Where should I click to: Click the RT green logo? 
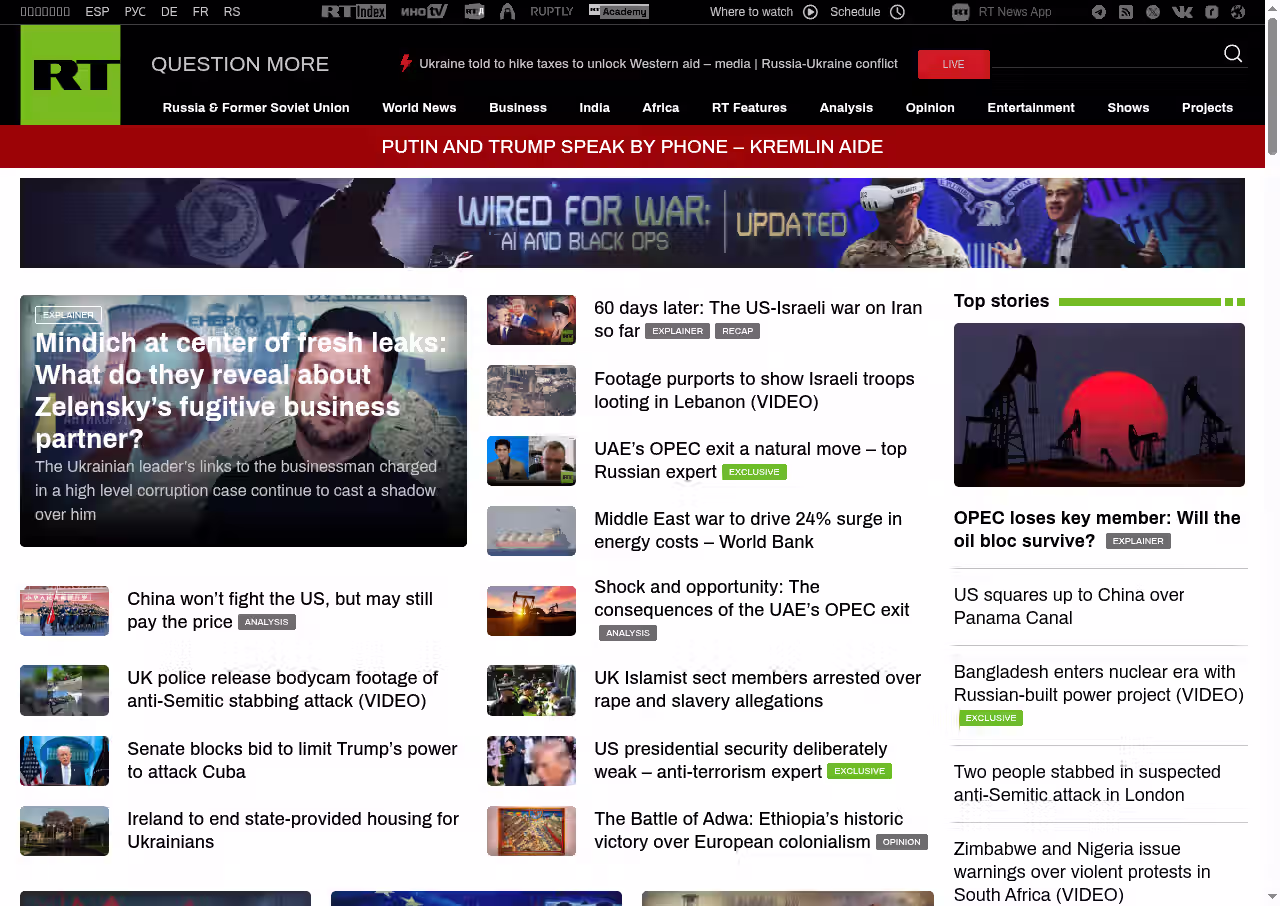click(x=70, y=75)
